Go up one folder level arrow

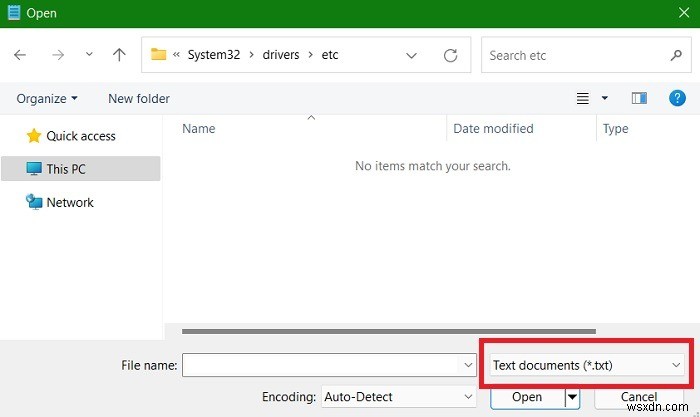pyautogui.click(x=119, y=55)
